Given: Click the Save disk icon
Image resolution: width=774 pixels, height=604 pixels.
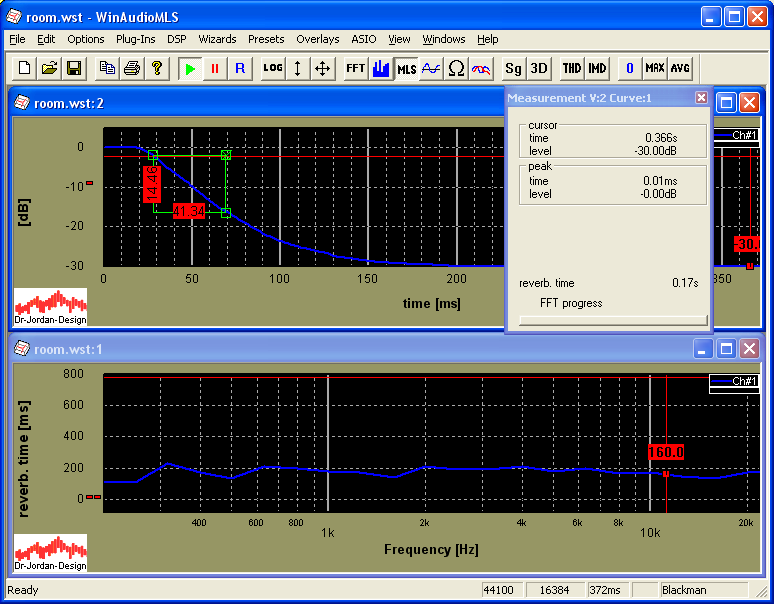Looking at the screenshot, I should click(74, 68).
